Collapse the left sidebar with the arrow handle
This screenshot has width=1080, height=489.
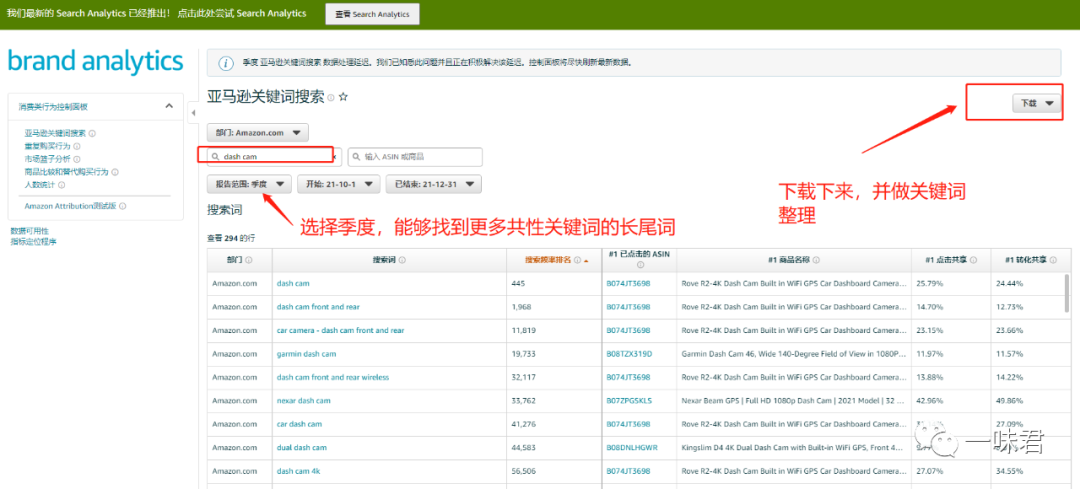(x=193, y=112)
